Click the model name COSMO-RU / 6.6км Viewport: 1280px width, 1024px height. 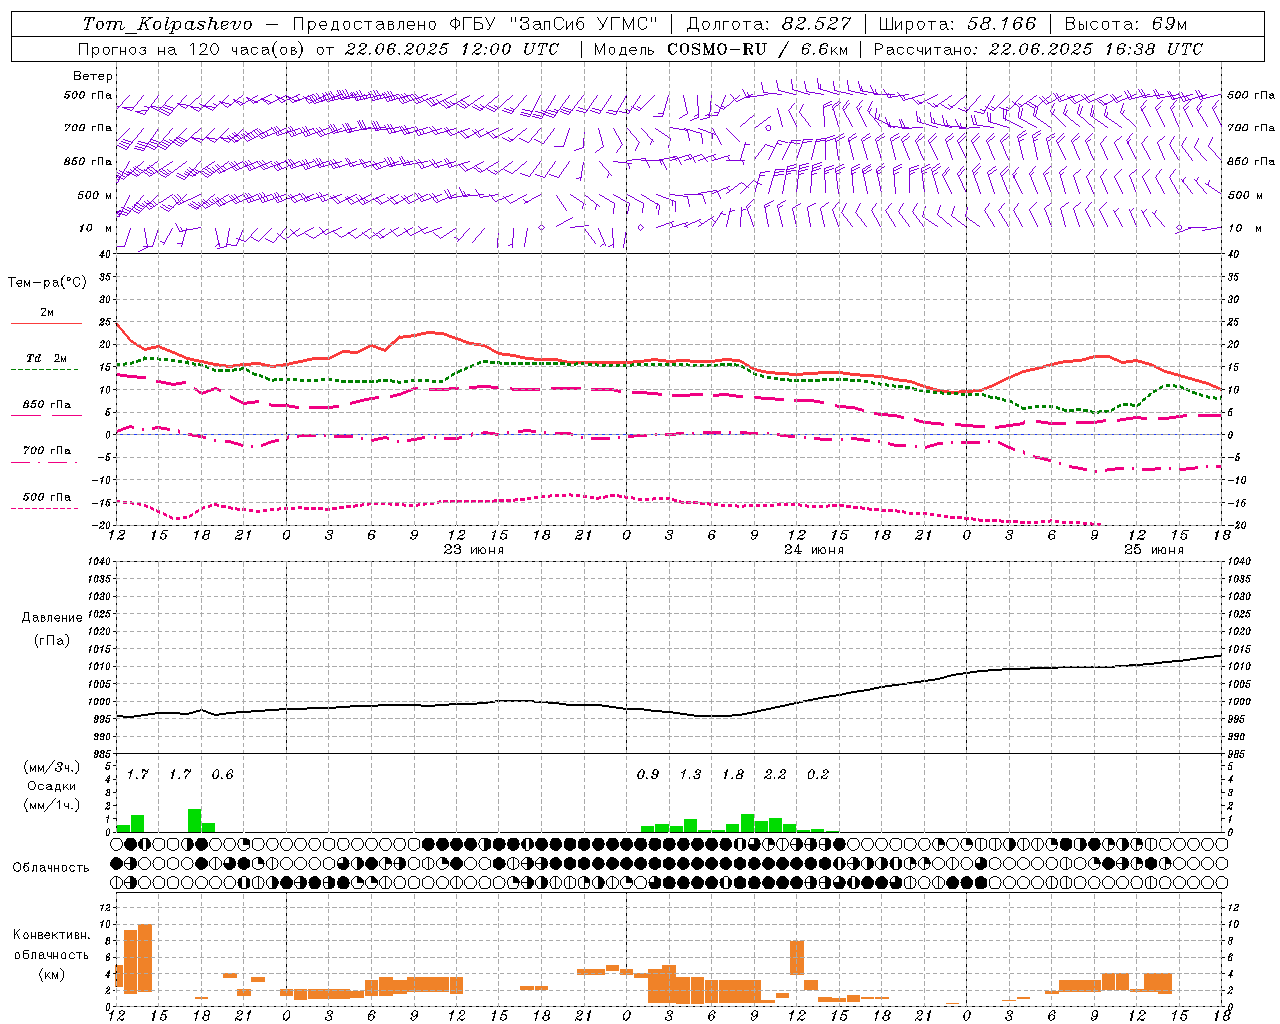coord(757,49)
